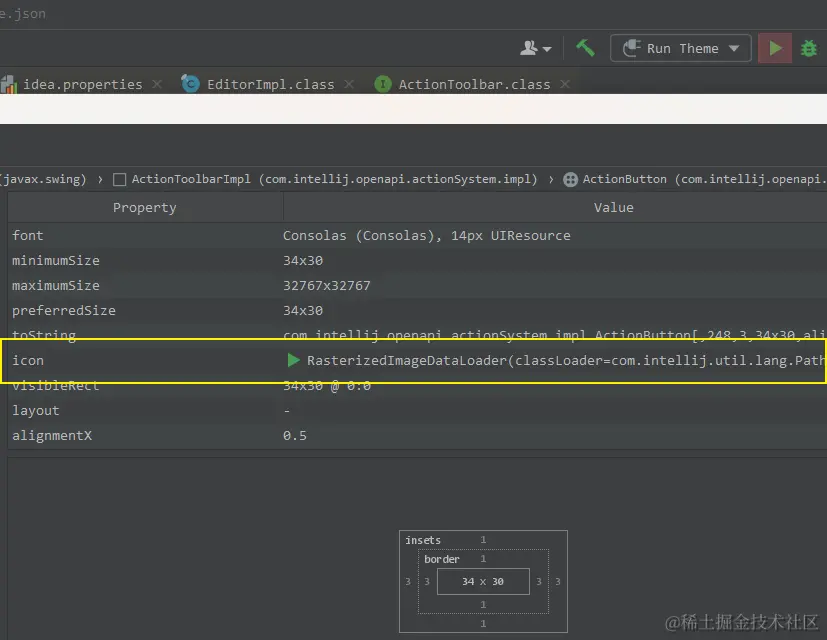This screenshot has width=827, height=640.
Task: Click the RasterizedImageDataLoader value text
Action: tap(566, 360)
